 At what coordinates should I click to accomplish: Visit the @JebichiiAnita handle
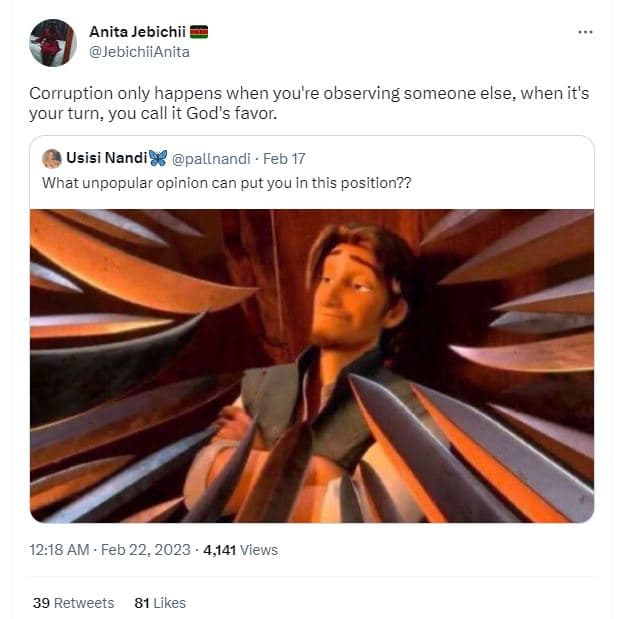139,52
